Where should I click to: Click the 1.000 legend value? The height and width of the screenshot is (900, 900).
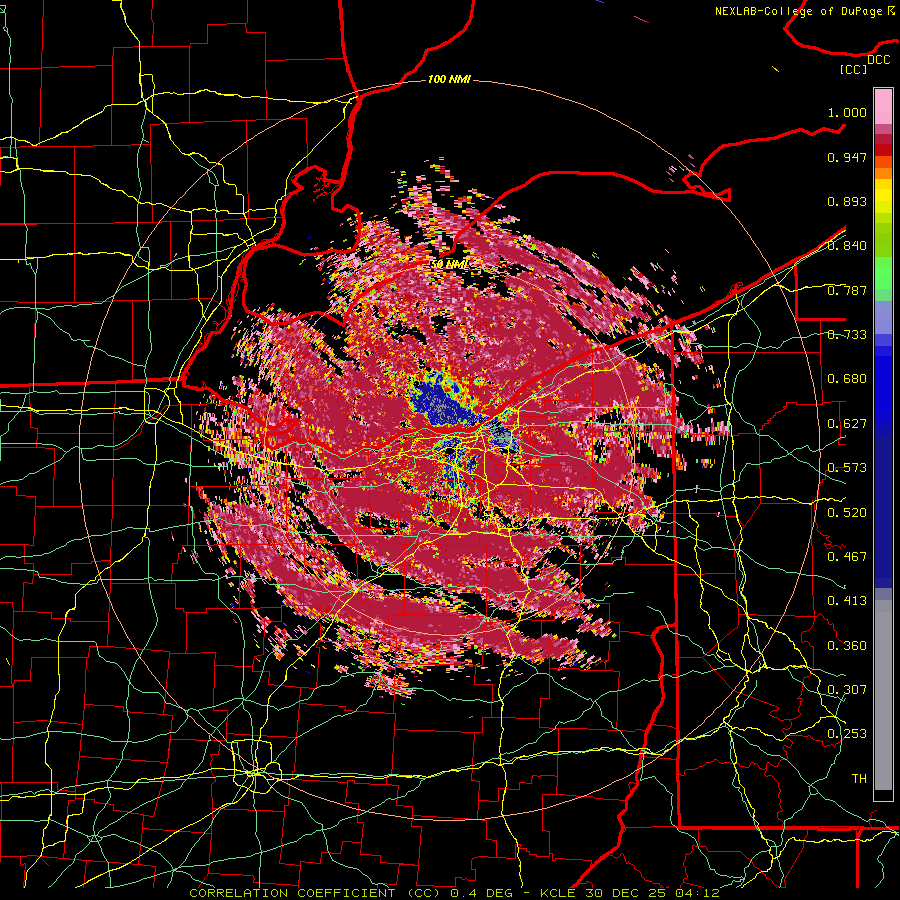(x=847, y=112)
